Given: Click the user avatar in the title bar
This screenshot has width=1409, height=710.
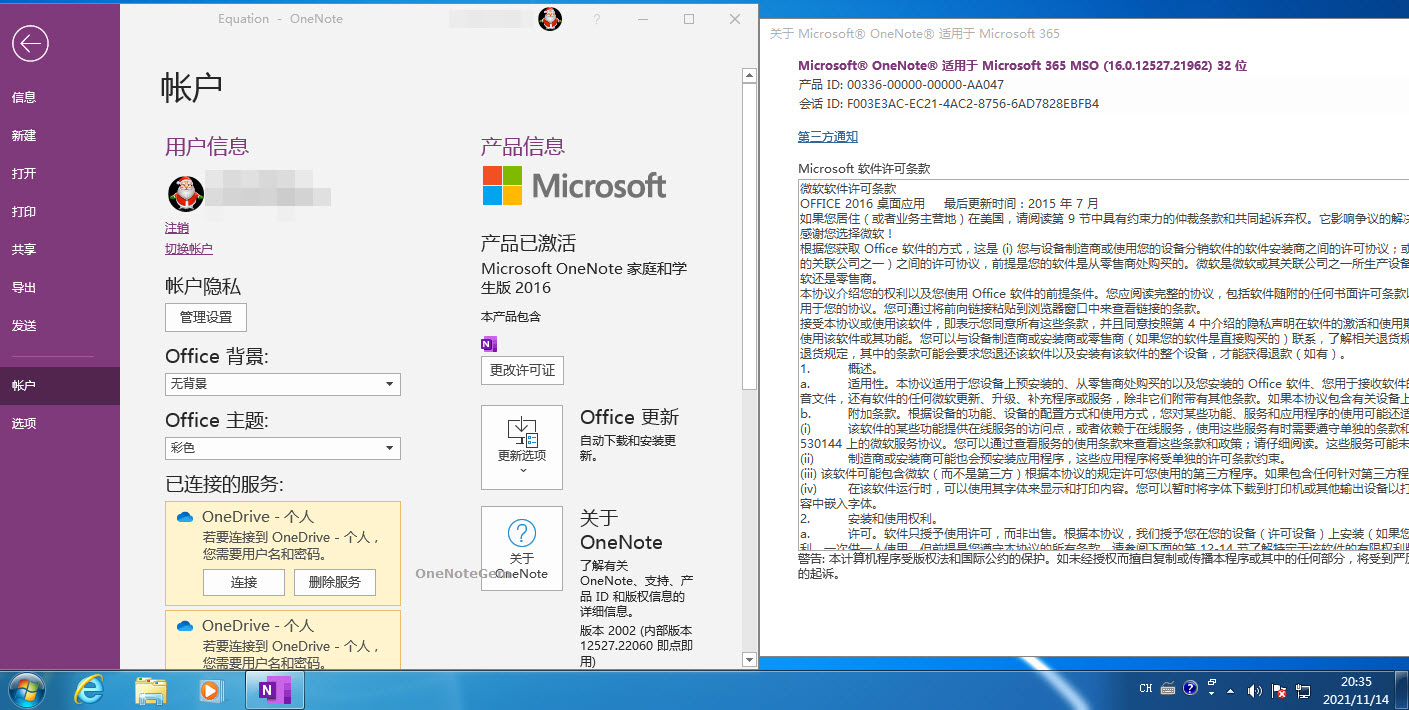Looking at the screenshot, I should coord(550,19).
